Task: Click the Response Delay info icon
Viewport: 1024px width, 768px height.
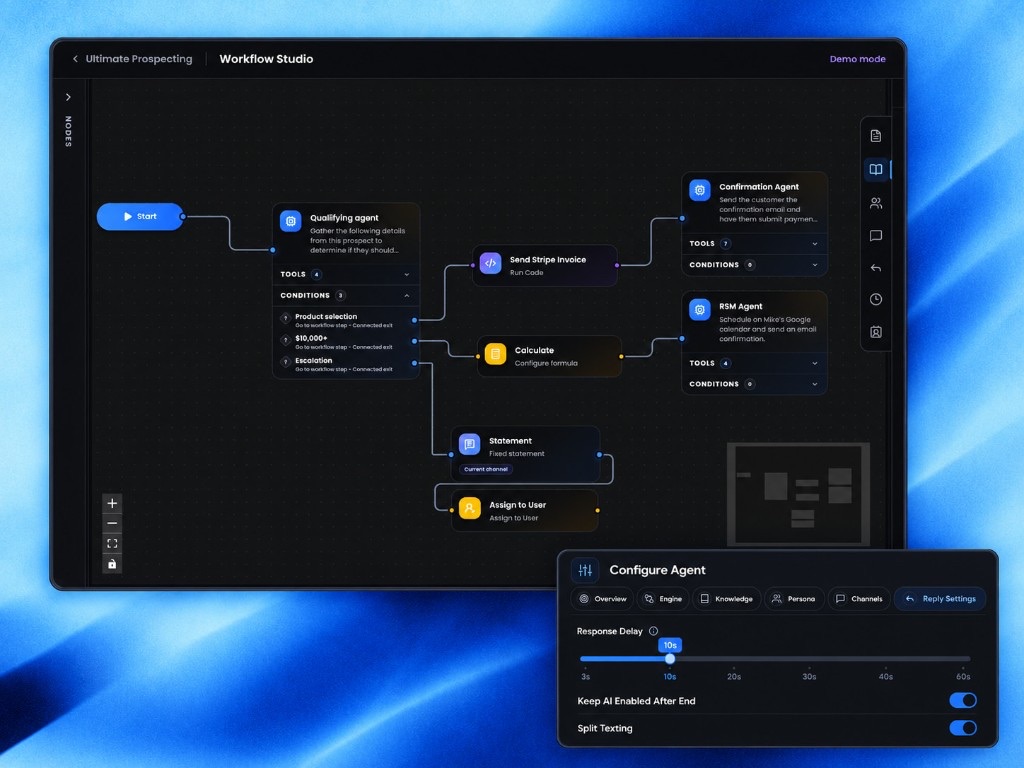Action: pos(653,631)
